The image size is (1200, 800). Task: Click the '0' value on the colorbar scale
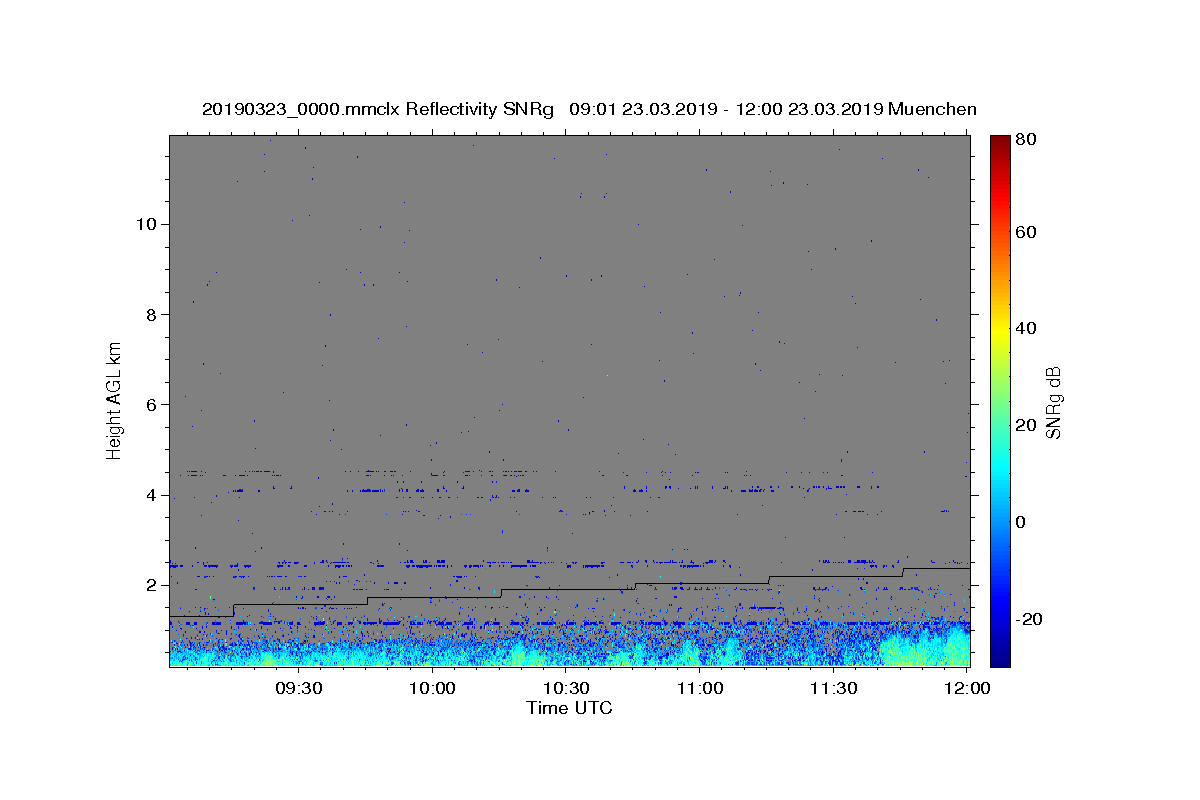[x=1021, y=522]
